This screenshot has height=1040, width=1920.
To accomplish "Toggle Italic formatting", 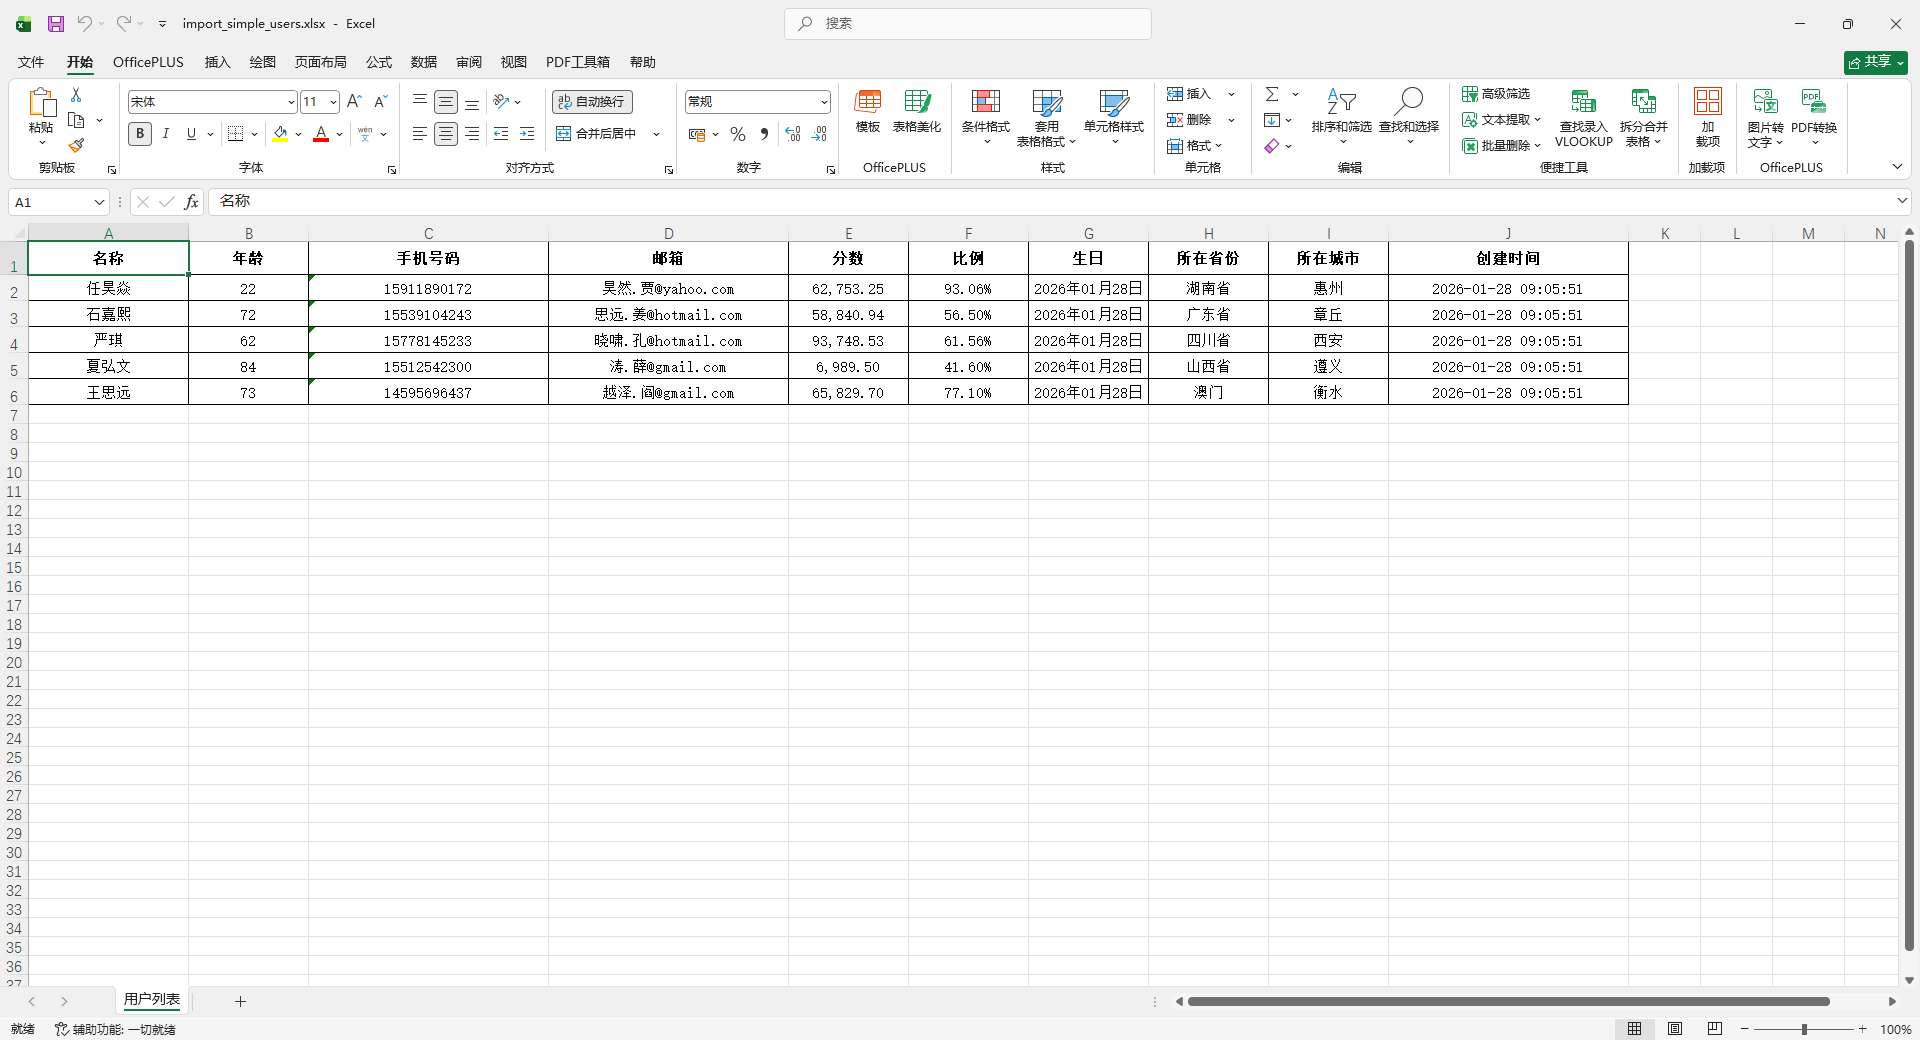I will tap(166, 134).
